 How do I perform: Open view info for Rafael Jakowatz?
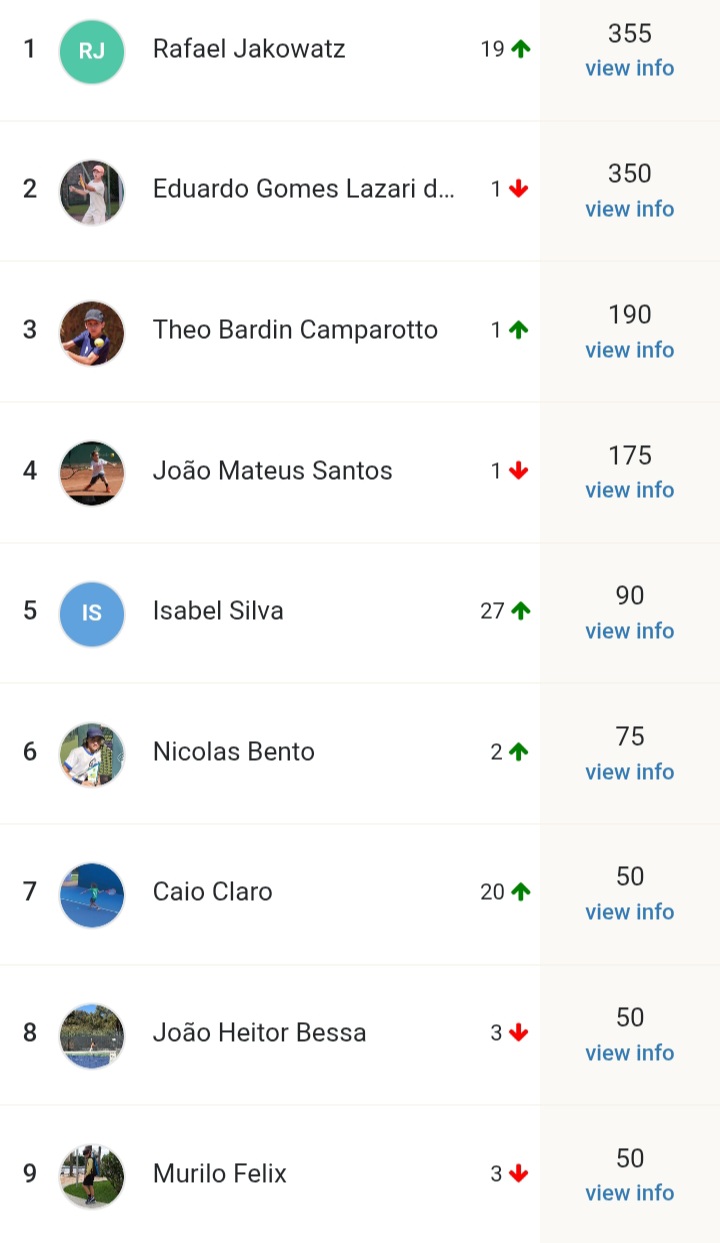click(x=629, y=69)
